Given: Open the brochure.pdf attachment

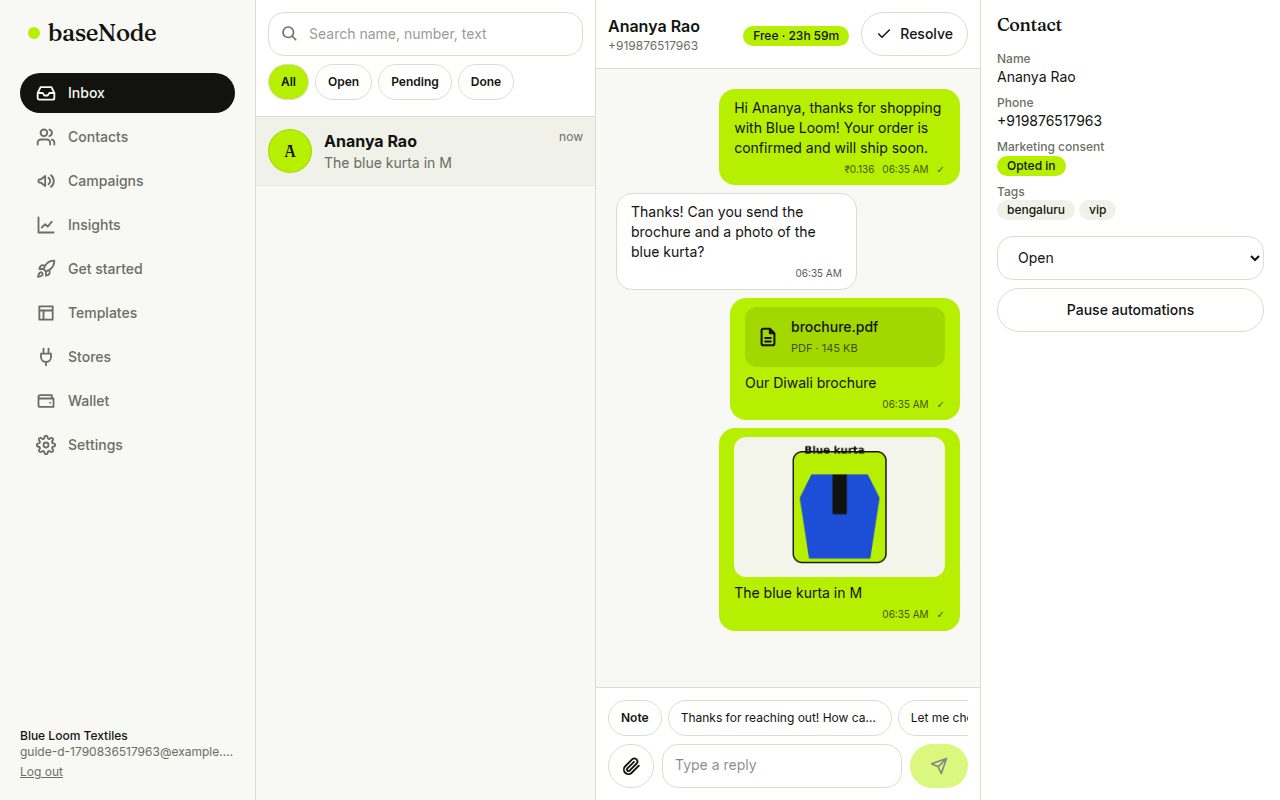Looking at the screenshot, I should (845, 337).
